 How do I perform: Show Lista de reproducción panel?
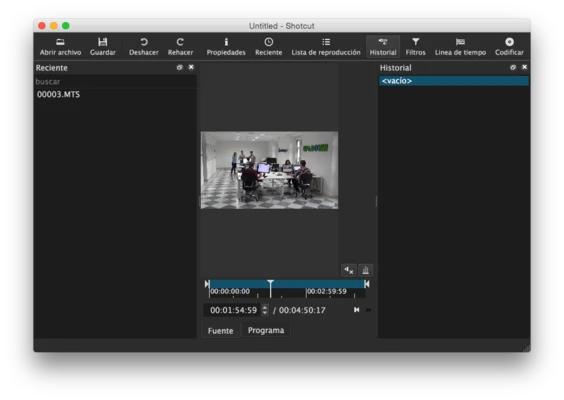point(326,47)
